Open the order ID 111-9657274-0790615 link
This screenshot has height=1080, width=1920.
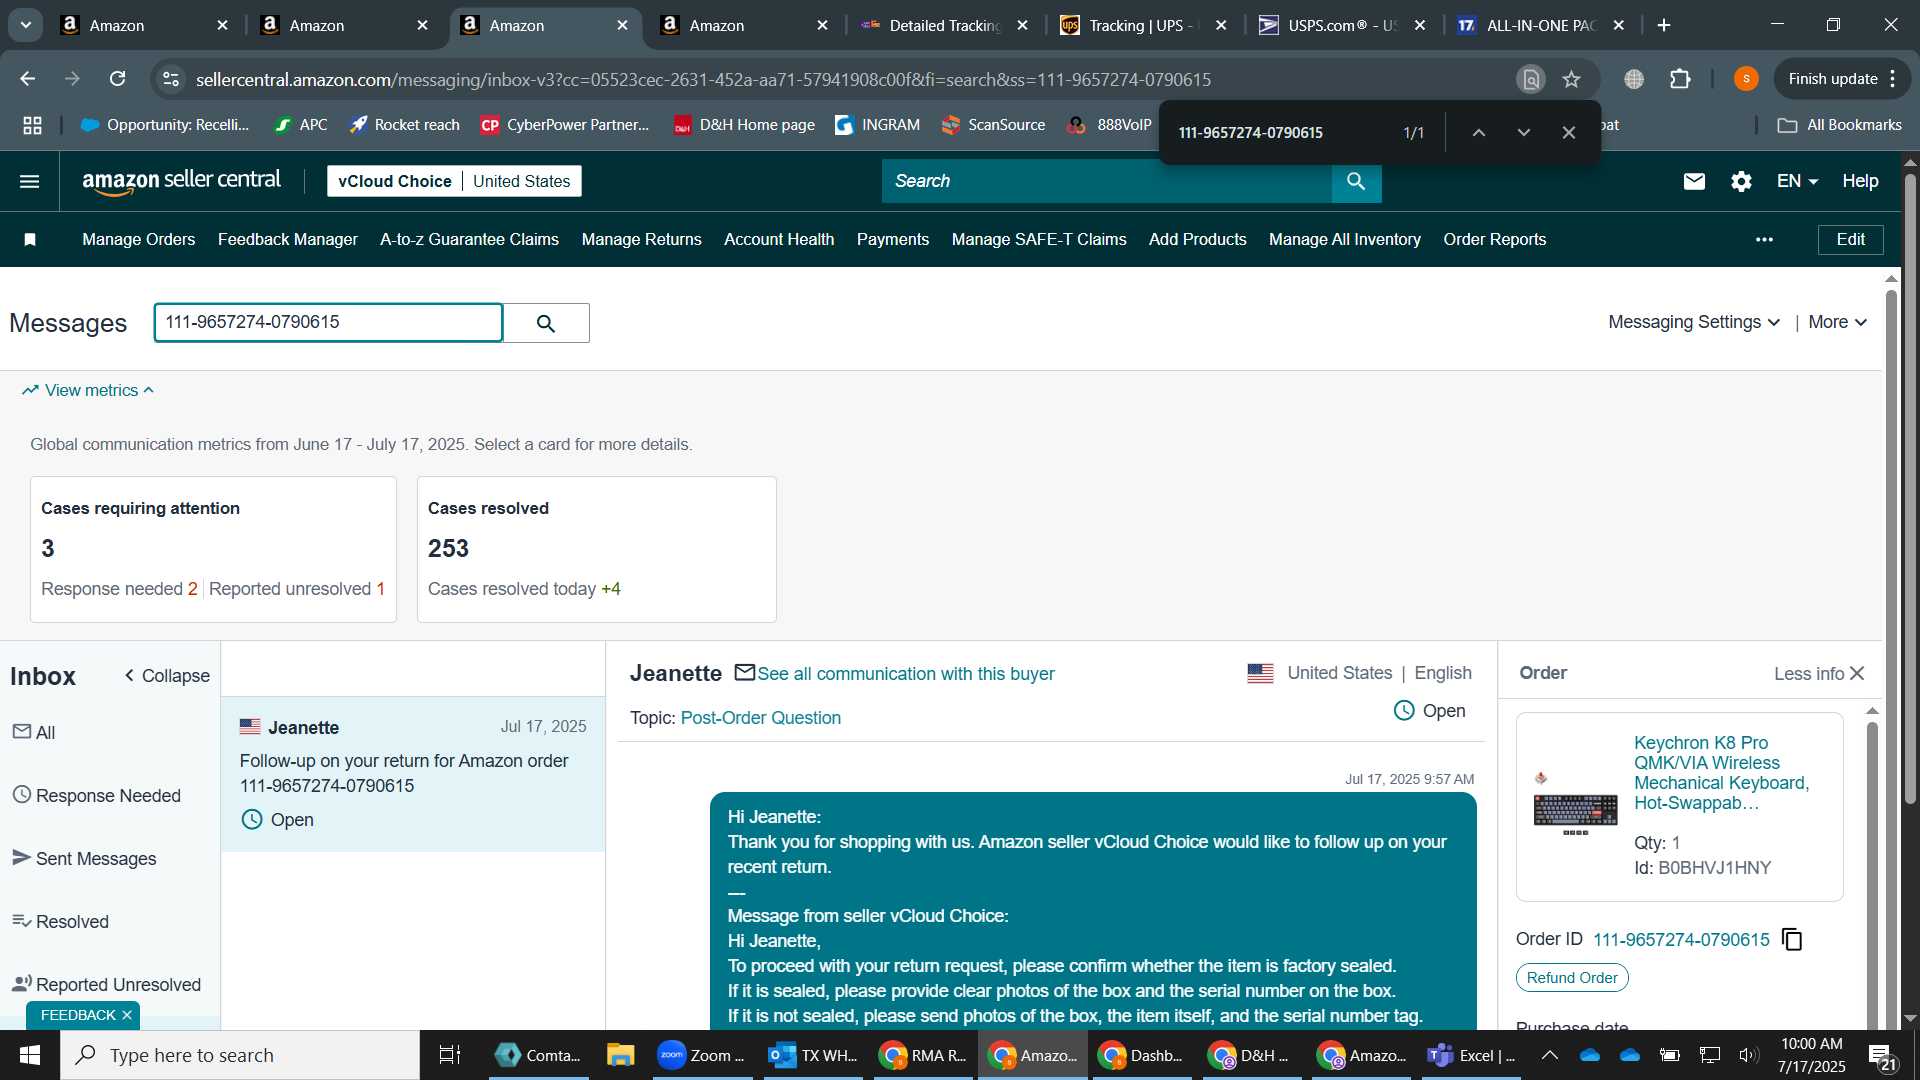pyautogui.click(x=1681, y=940)
